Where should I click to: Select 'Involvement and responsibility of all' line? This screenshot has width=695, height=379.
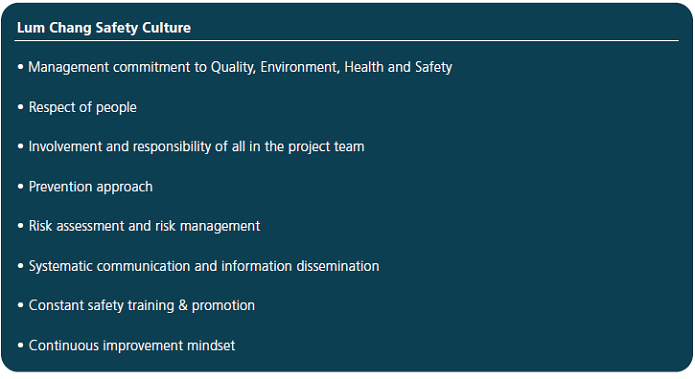[x=196, y=147]
